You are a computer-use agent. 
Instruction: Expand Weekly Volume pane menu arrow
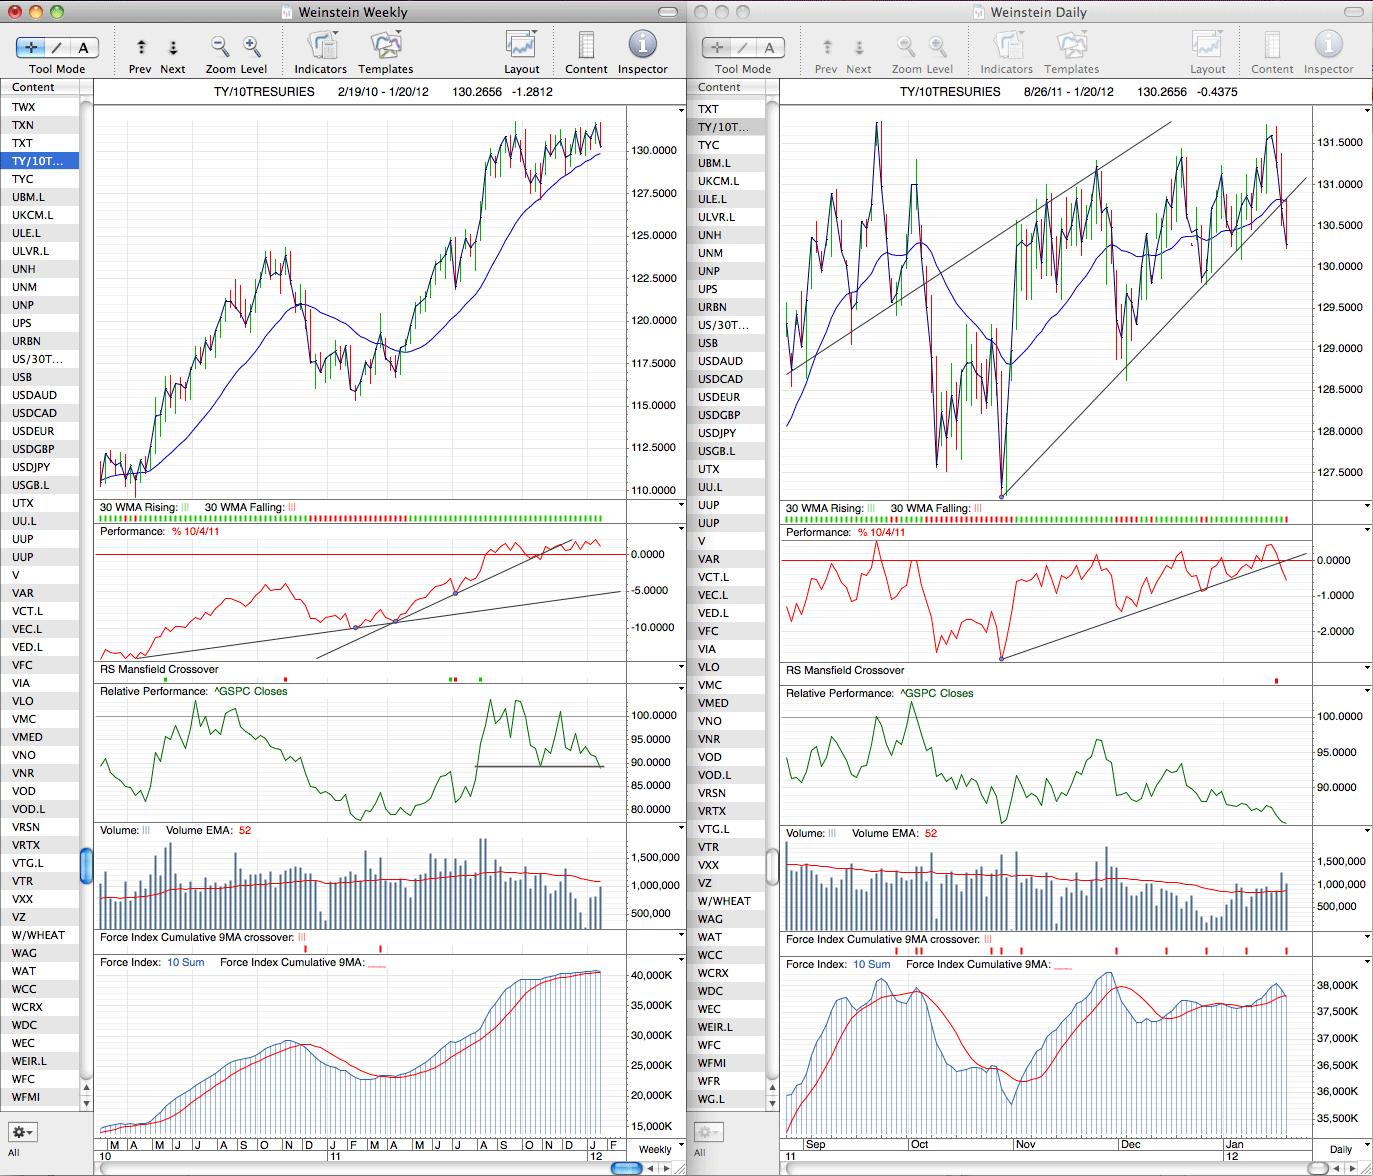click(681, 829)
